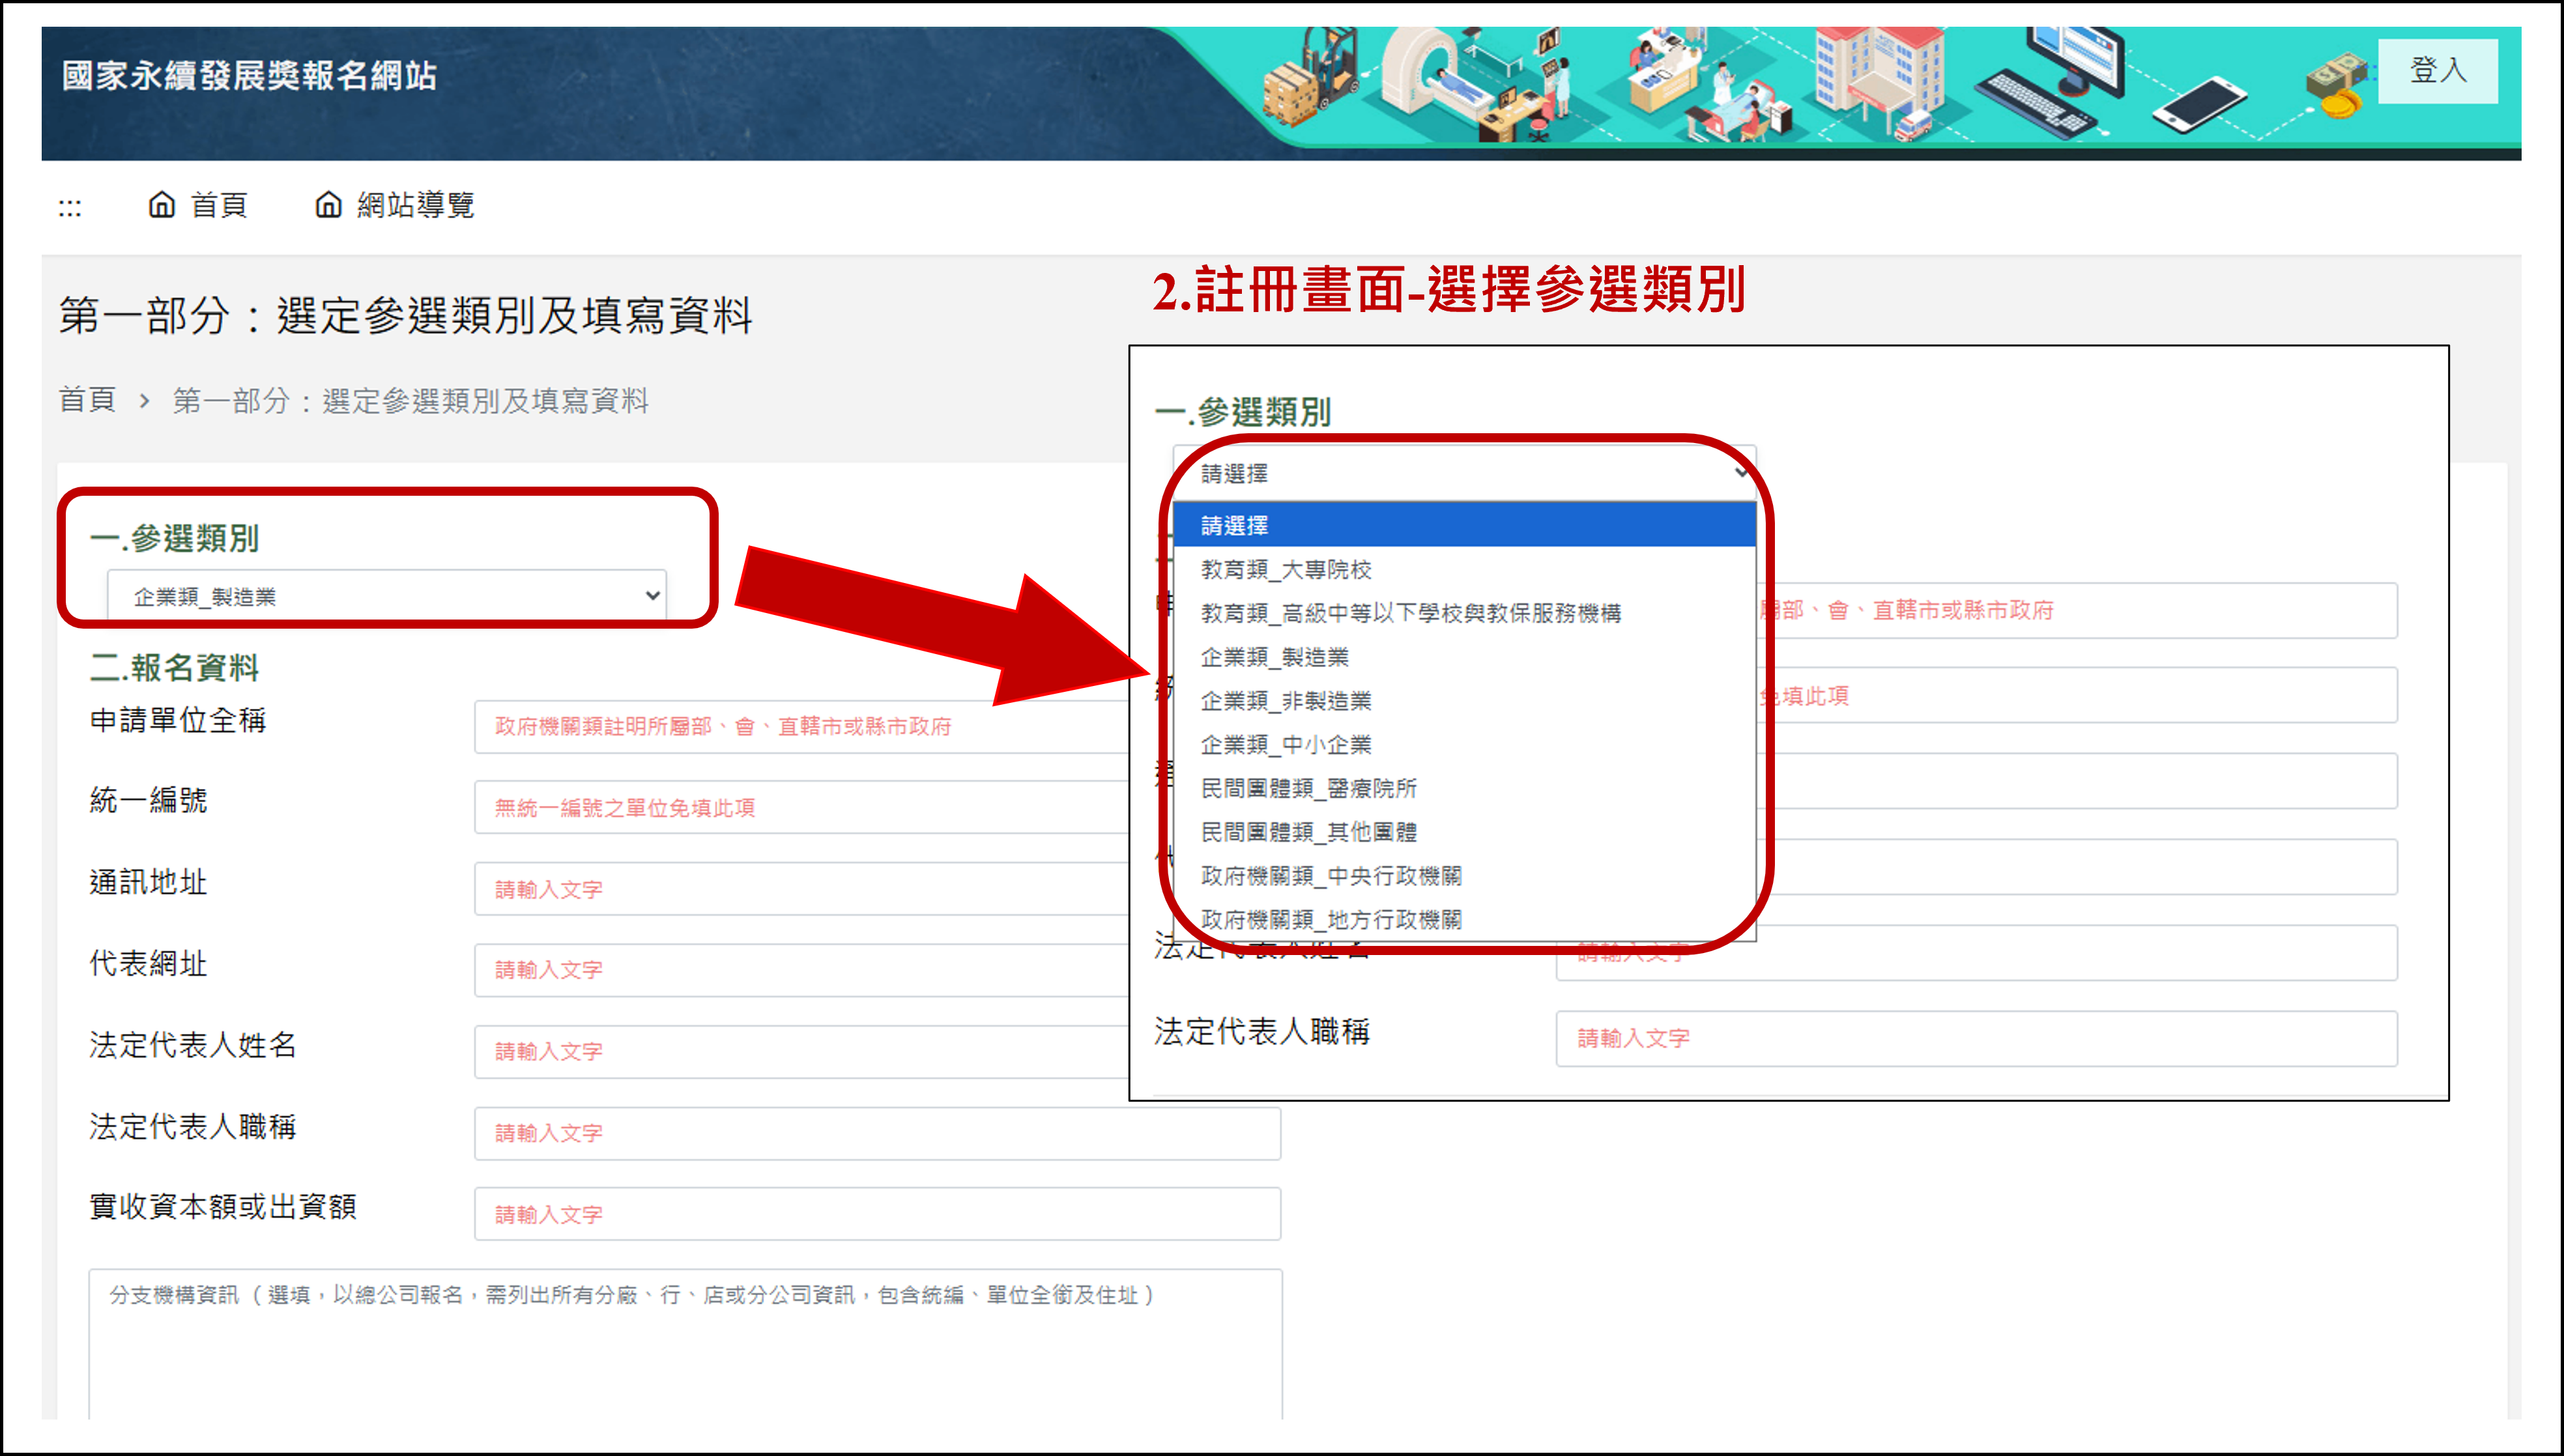Click inset field showing 免填此項 placeholder
This screenshot has width=2564, height=1456.
pos(2078,696)
